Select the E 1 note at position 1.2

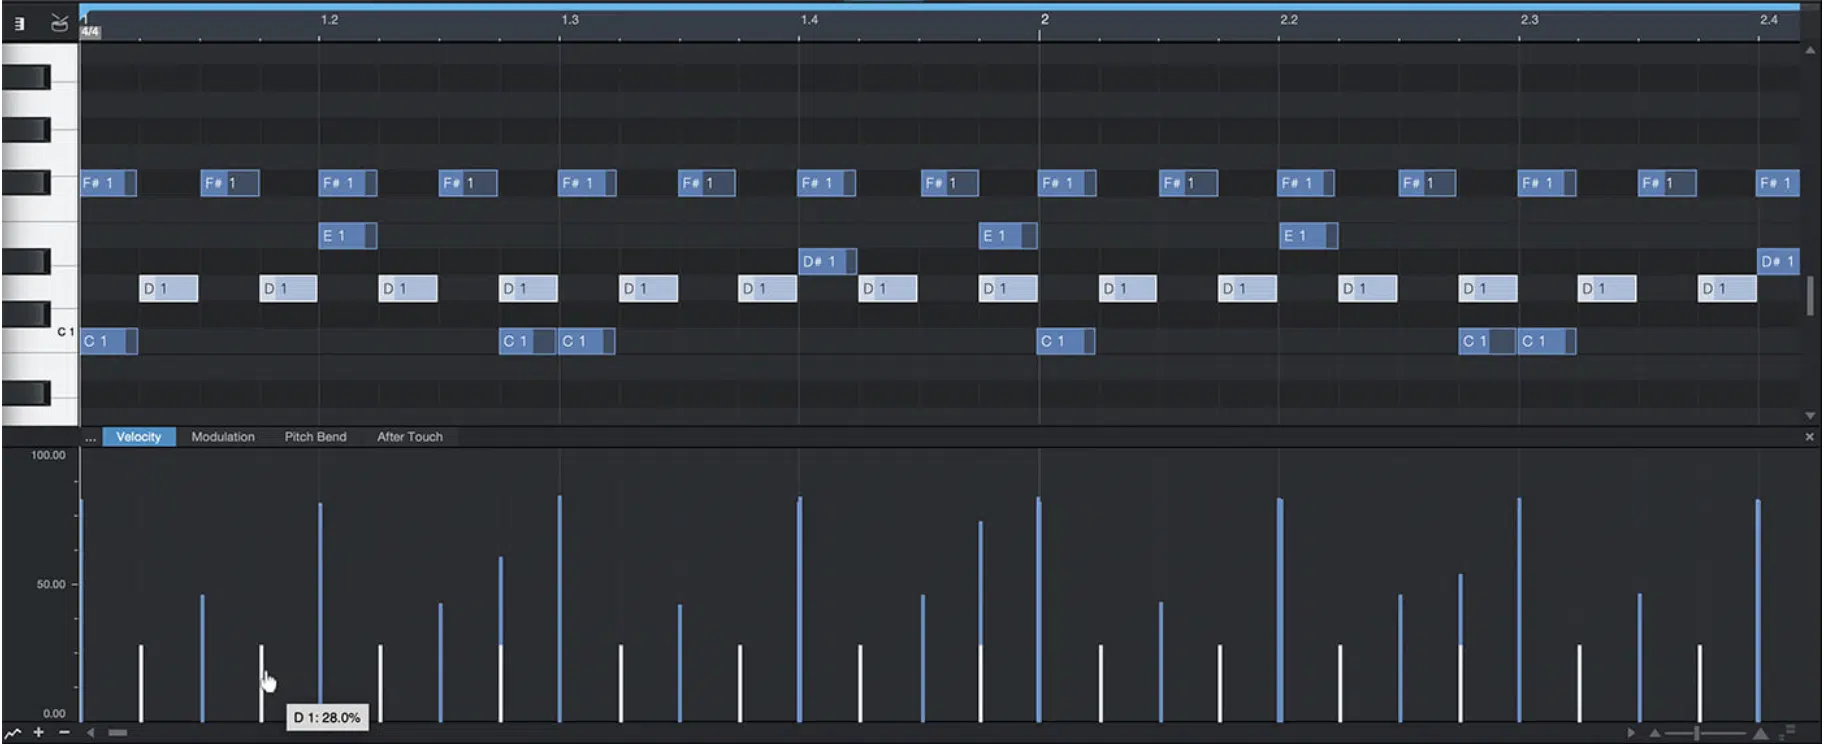tap(347, 236)
